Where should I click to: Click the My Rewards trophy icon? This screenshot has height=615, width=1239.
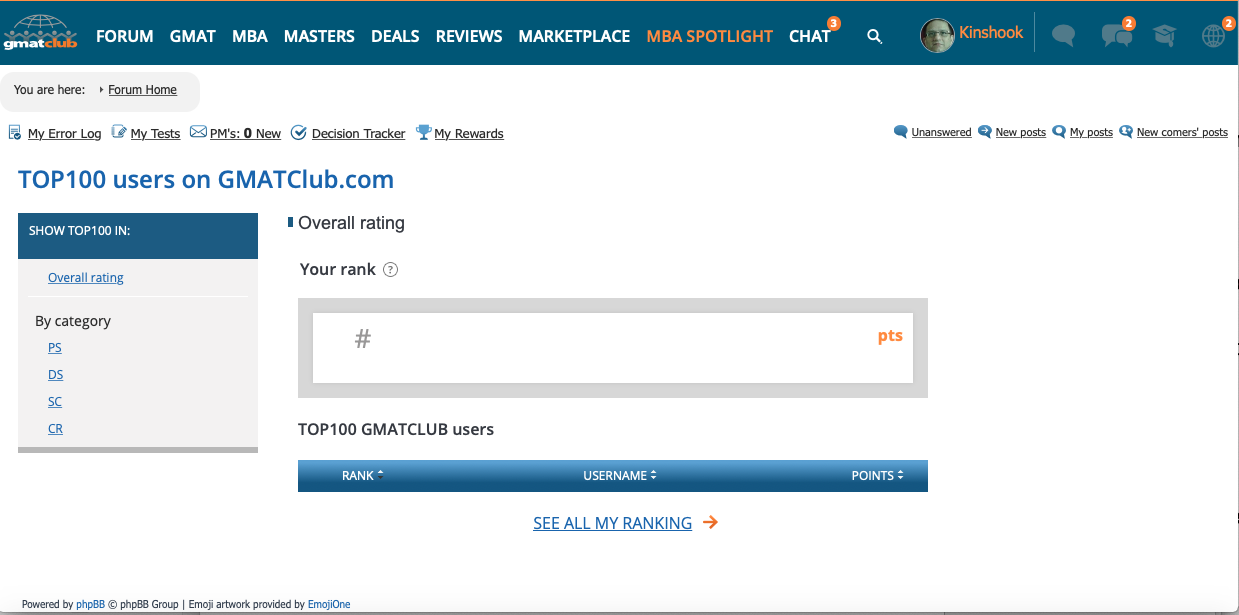(x=424, y=132)
